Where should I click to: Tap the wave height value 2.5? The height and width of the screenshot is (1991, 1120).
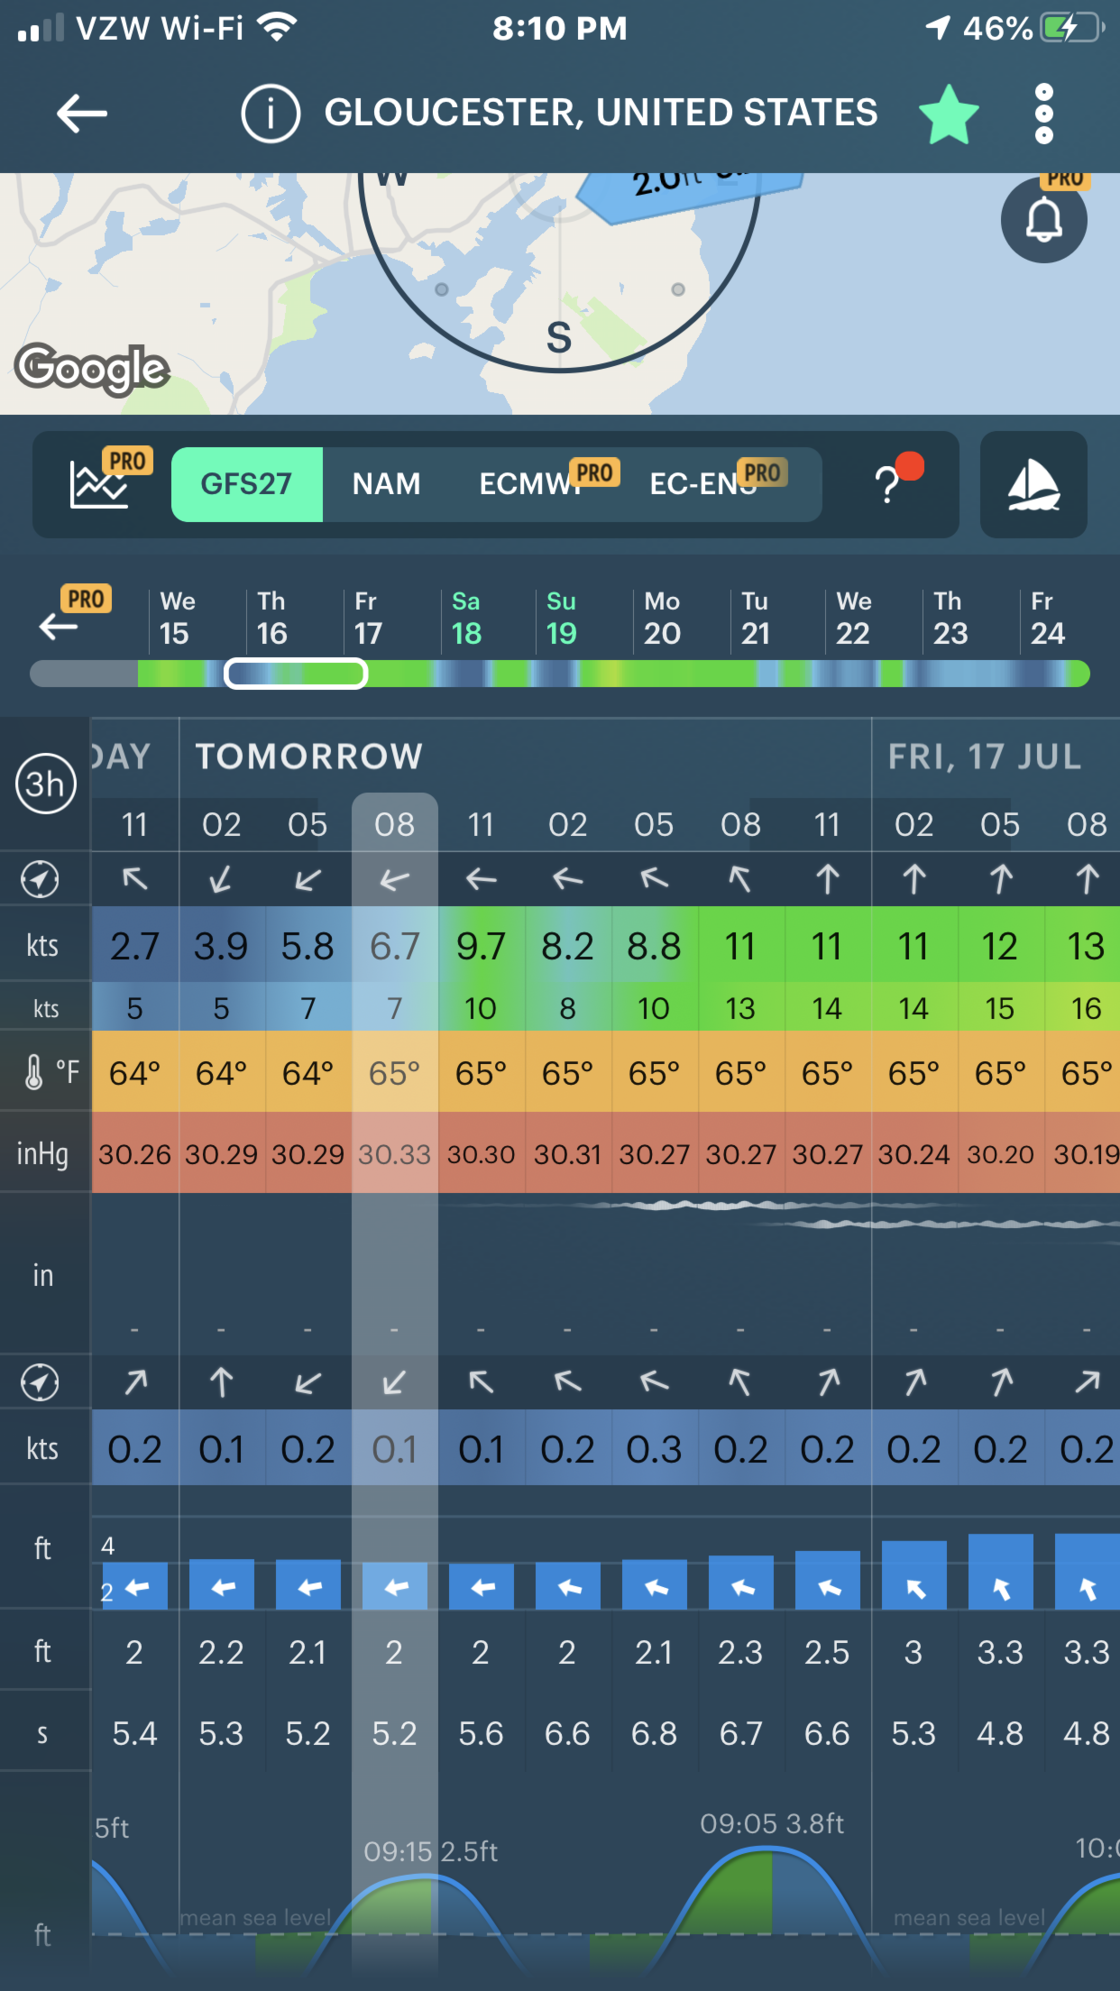click(x=827, y=1652)
